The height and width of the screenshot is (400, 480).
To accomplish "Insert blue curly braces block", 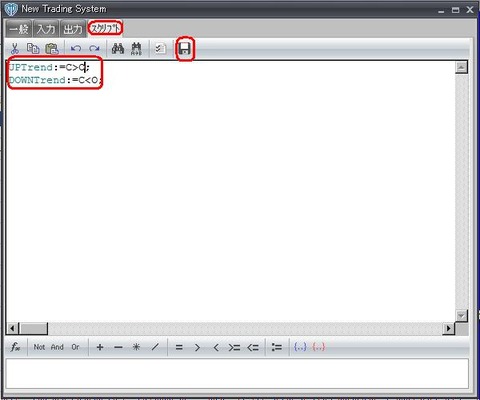I will coord(300,347).
